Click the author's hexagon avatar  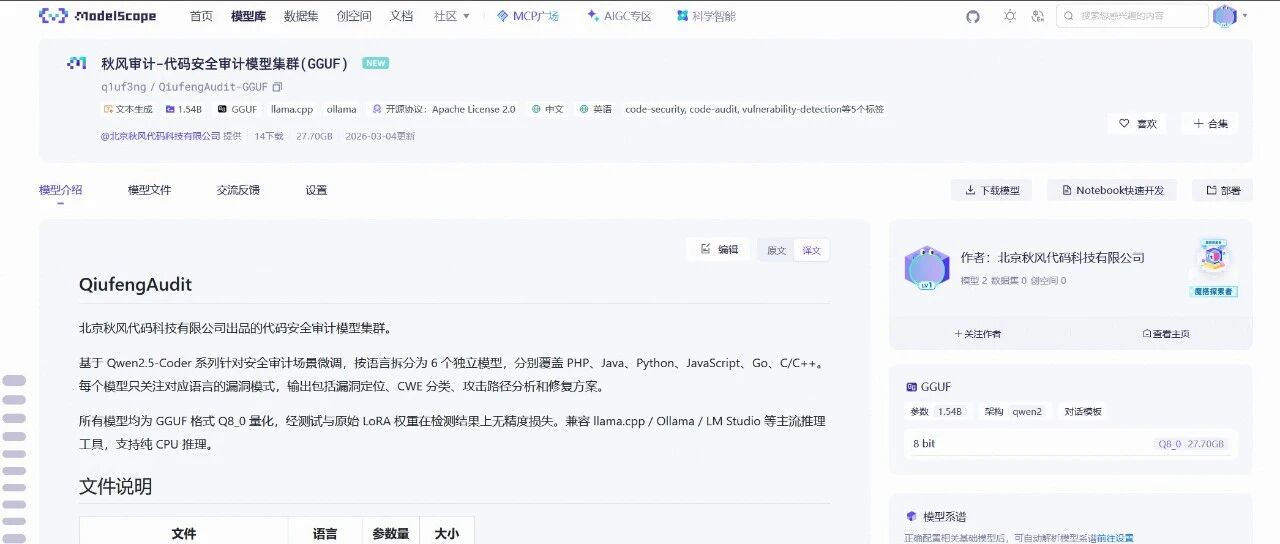click(926, 268)
